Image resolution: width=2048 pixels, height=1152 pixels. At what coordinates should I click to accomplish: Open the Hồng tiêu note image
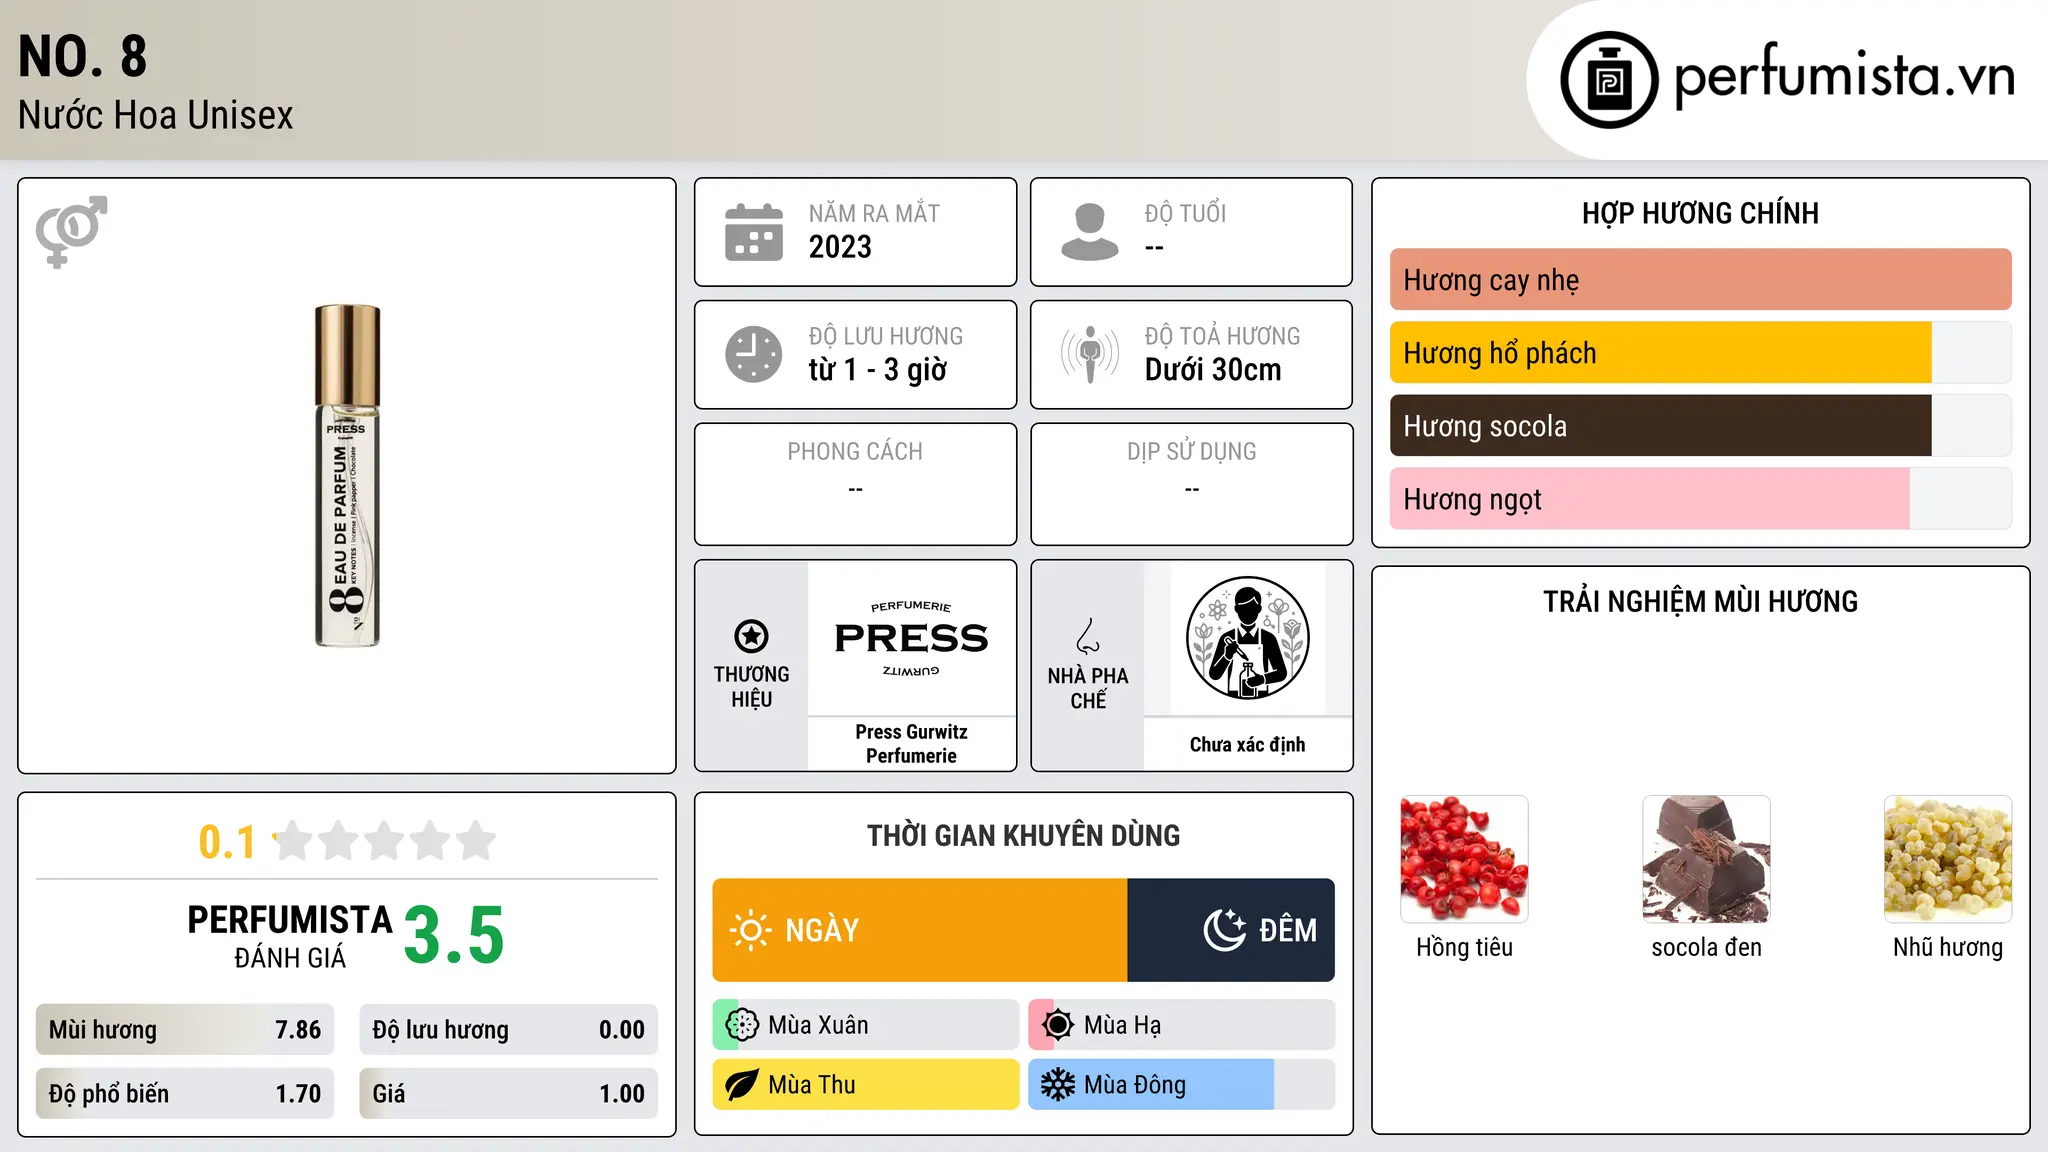[x=1464, y=859]
